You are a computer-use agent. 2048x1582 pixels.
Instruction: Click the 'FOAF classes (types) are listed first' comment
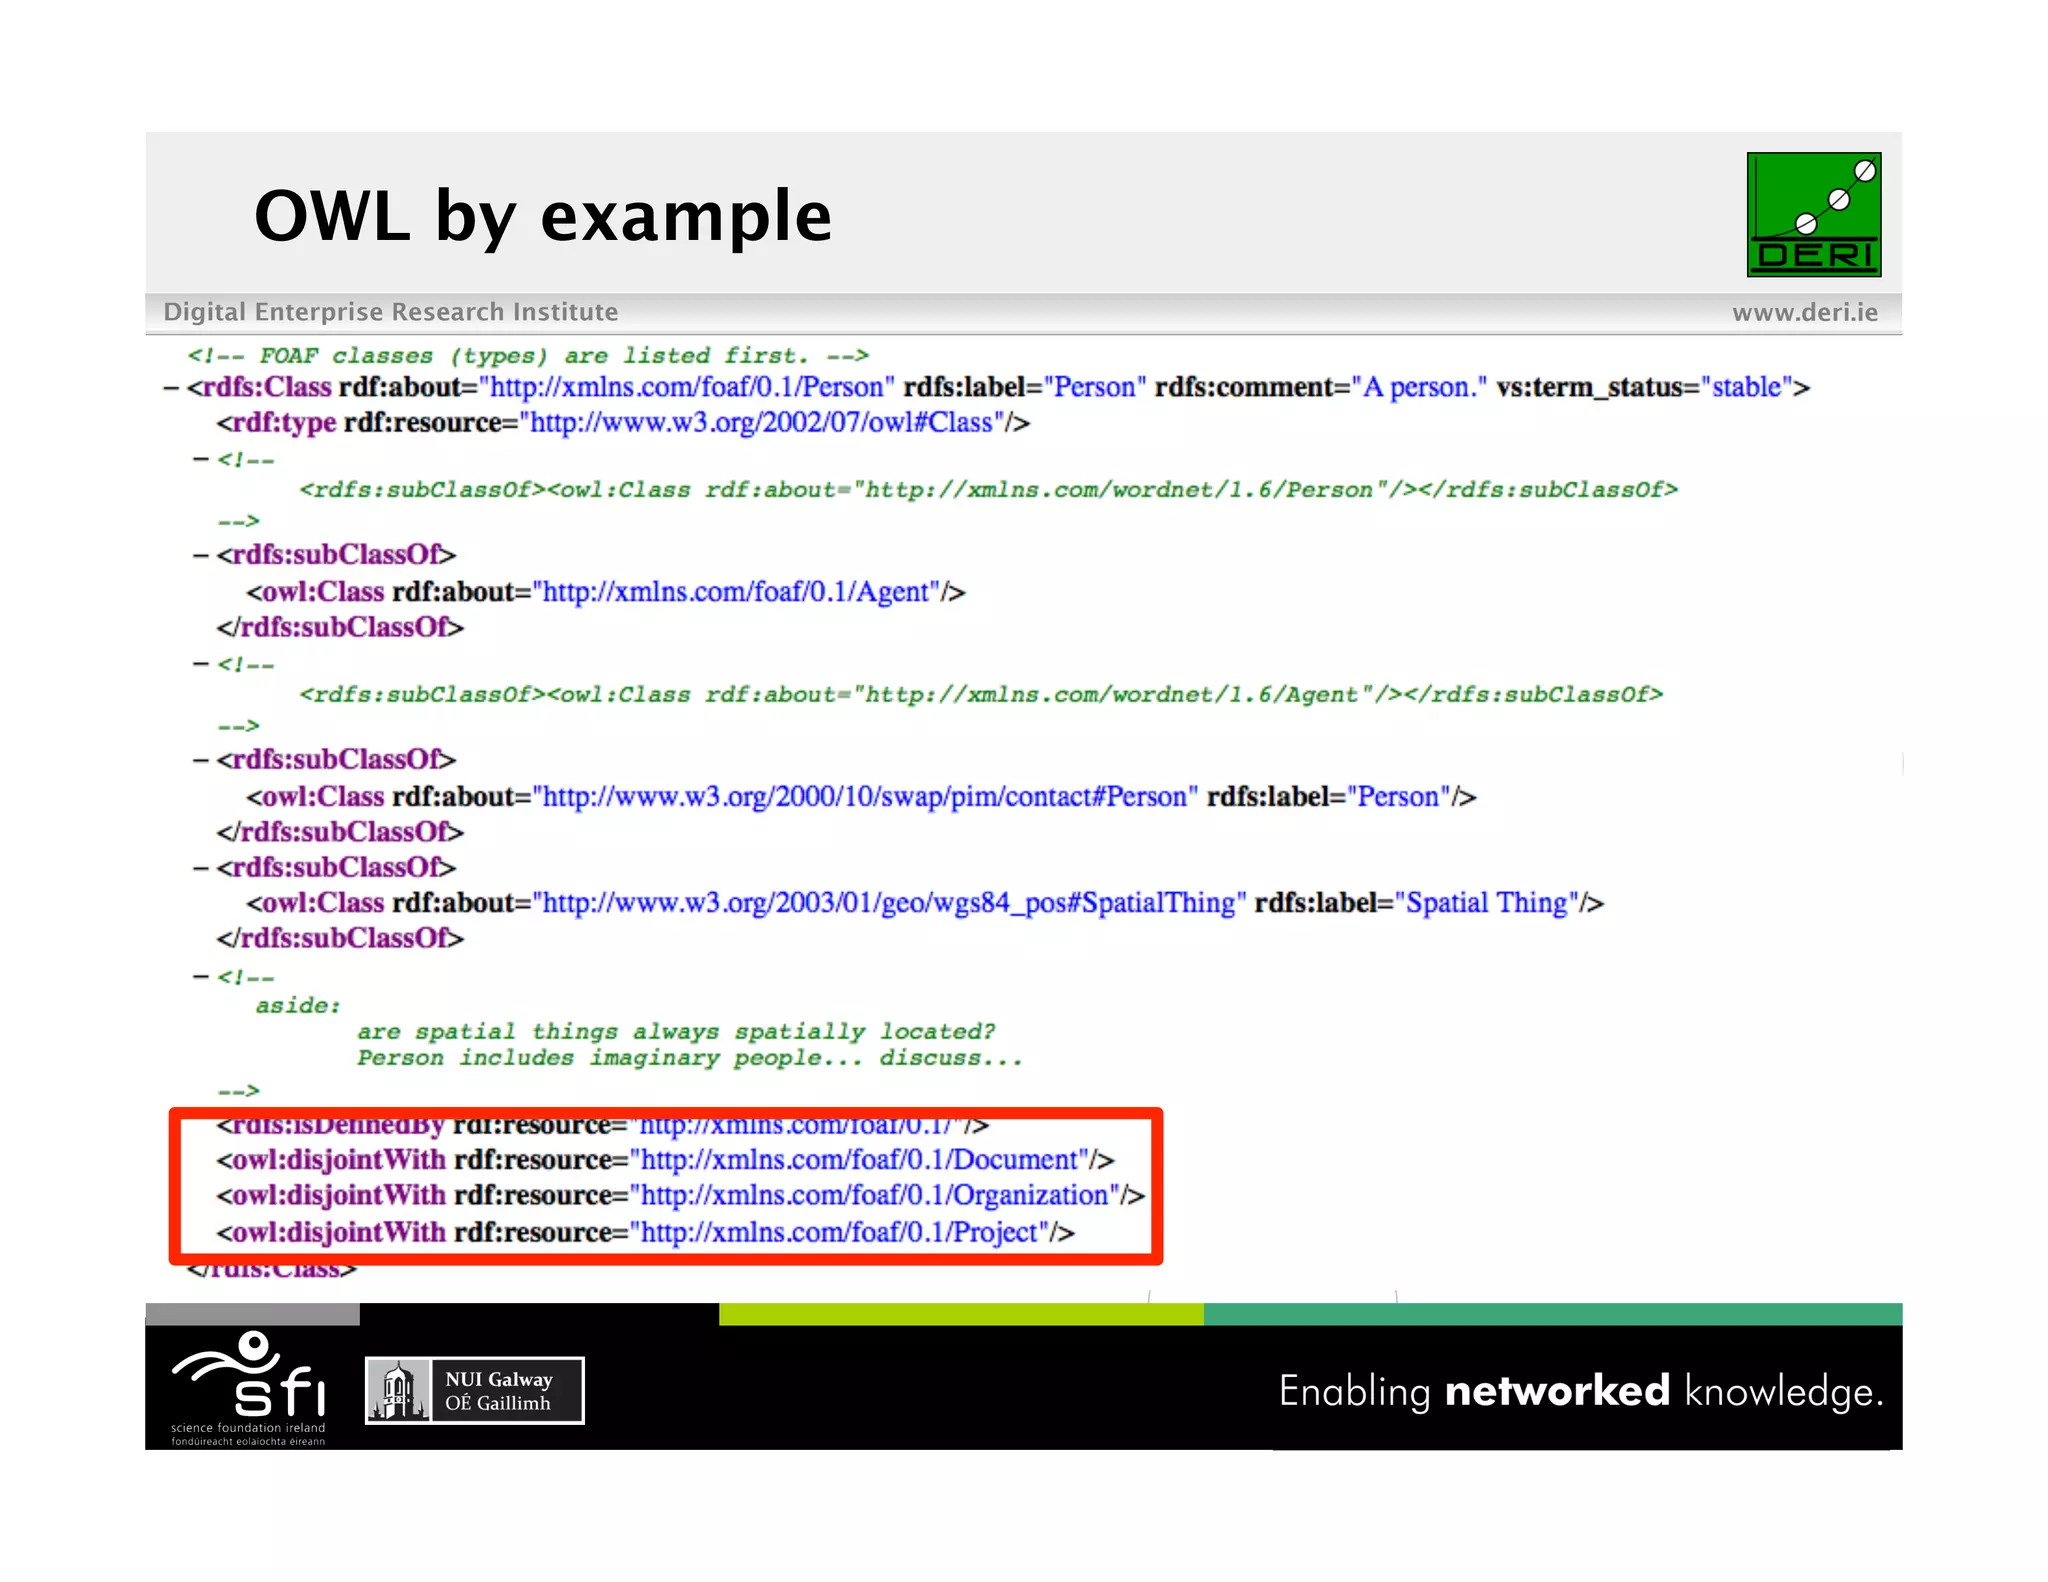point(528,355)
